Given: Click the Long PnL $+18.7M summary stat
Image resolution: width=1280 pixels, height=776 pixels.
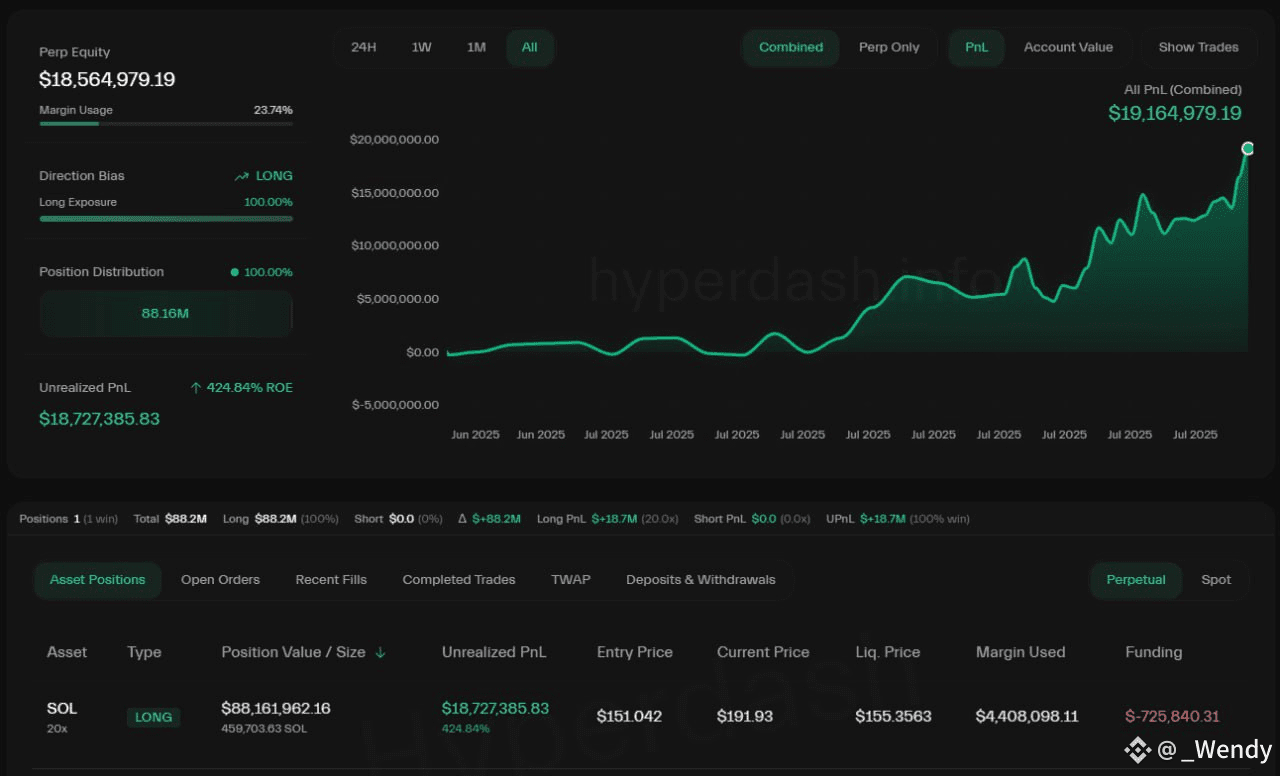Looking at the screenshot, I should (x=608, y=519).
